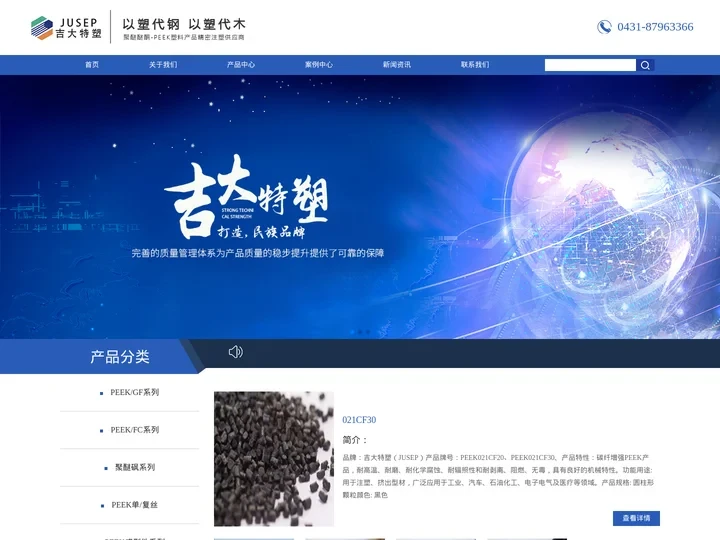This screenshot has width=720, height=540.
Task: Open the 案例中心 menu item
Action: (x=319, y=65)
